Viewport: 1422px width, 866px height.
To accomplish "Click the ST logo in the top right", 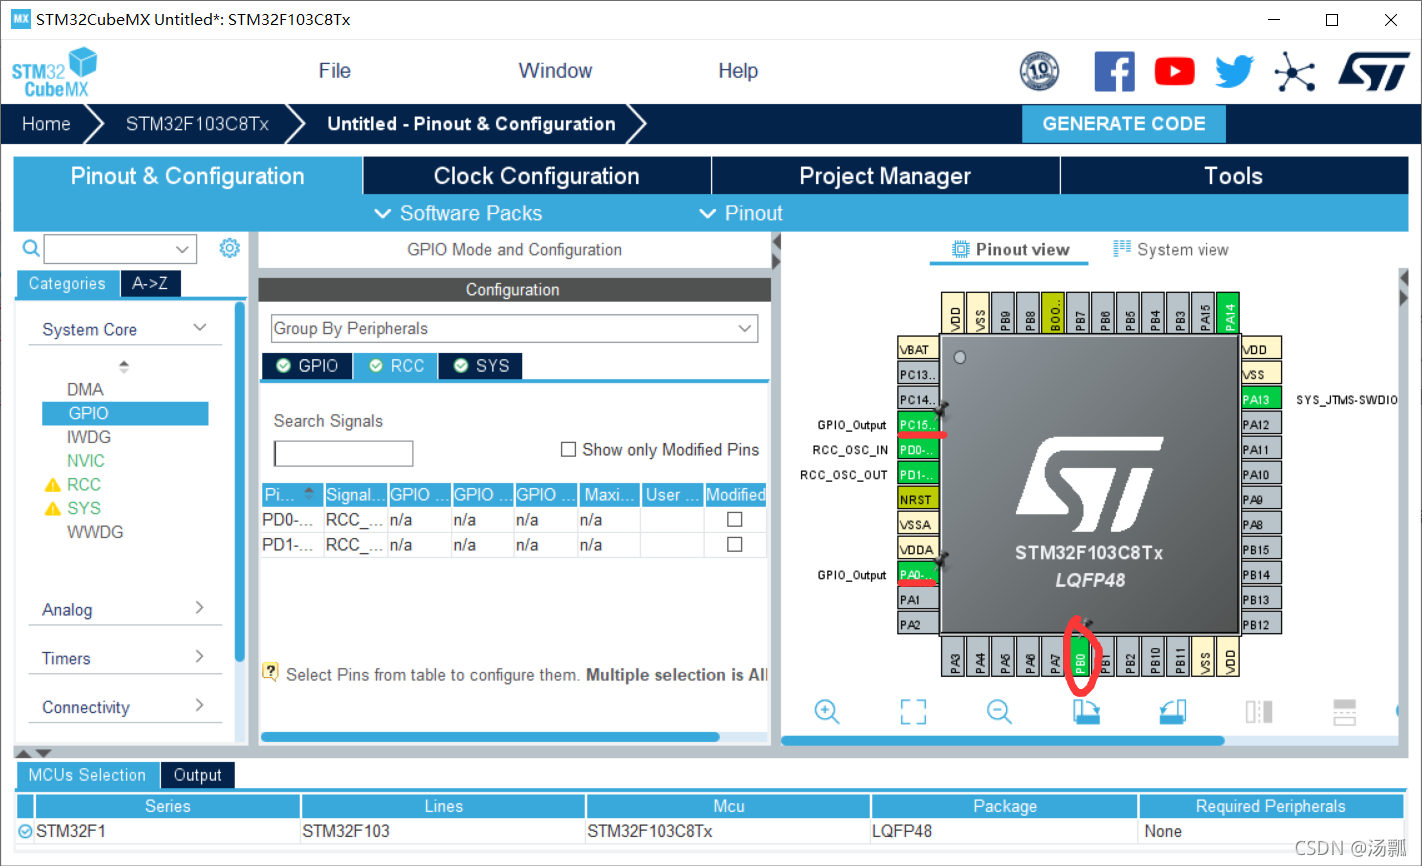I will click(1374, 71).
